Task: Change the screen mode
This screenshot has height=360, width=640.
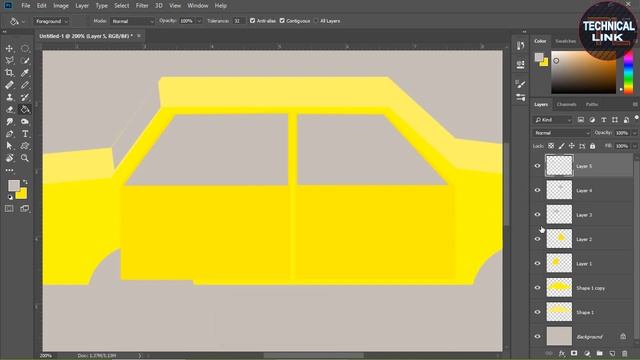Action: coord(25,209)
